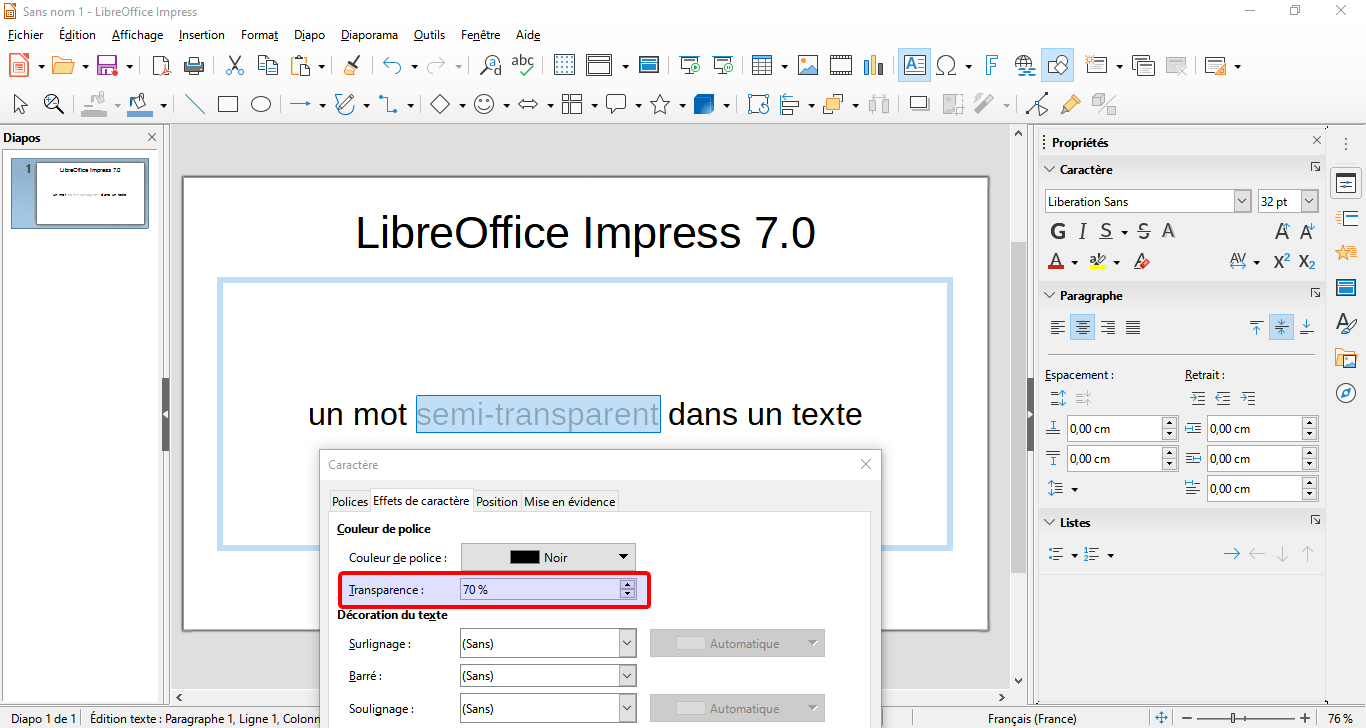Click the Print icon
The height and width of the screenshot is (728, 1366).
[x=194, y=66]
